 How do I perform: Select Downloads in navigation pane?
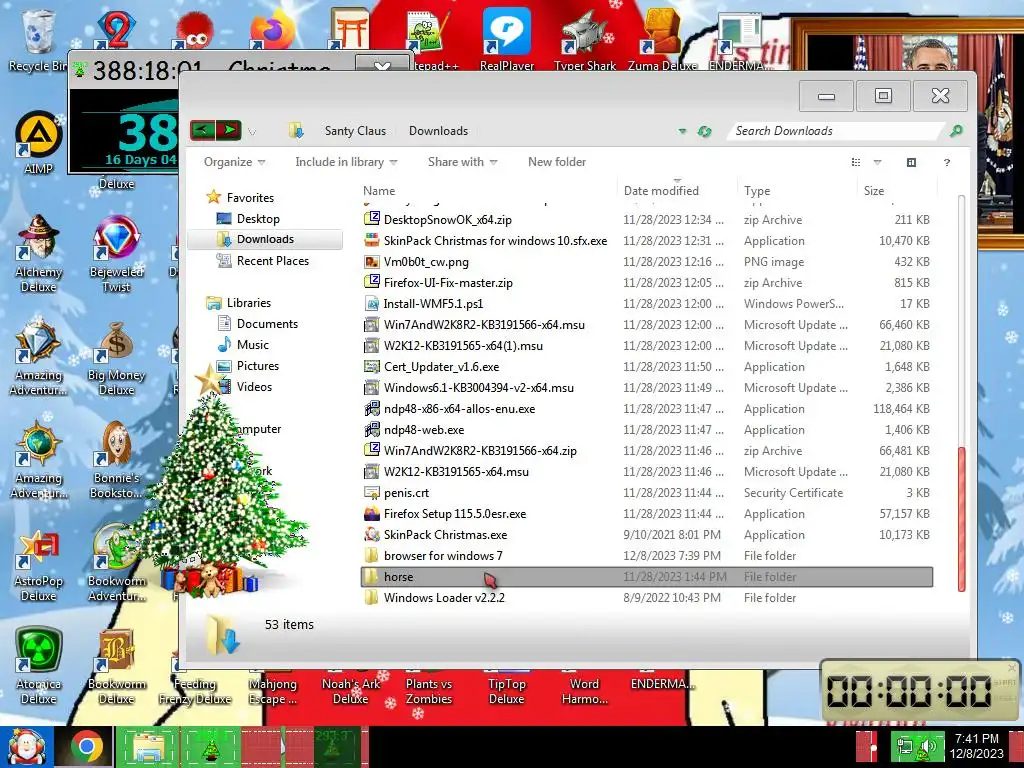coord(265,239)
